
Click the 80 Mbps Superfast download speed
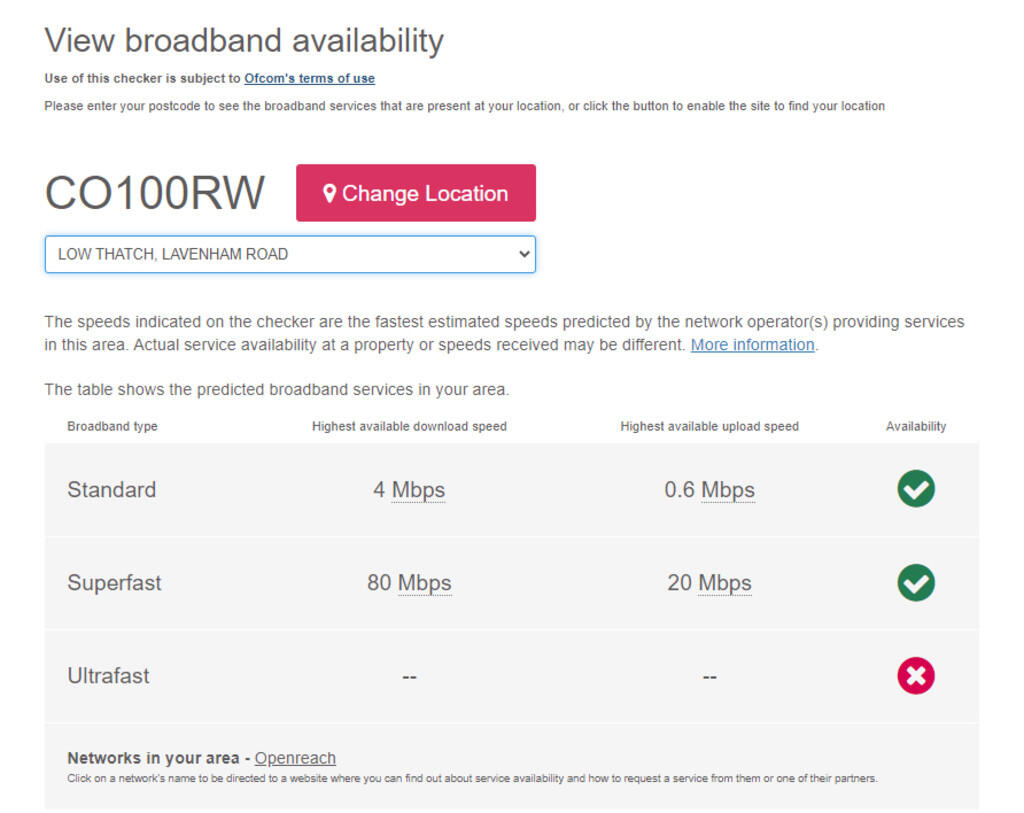tap(409, 583)
